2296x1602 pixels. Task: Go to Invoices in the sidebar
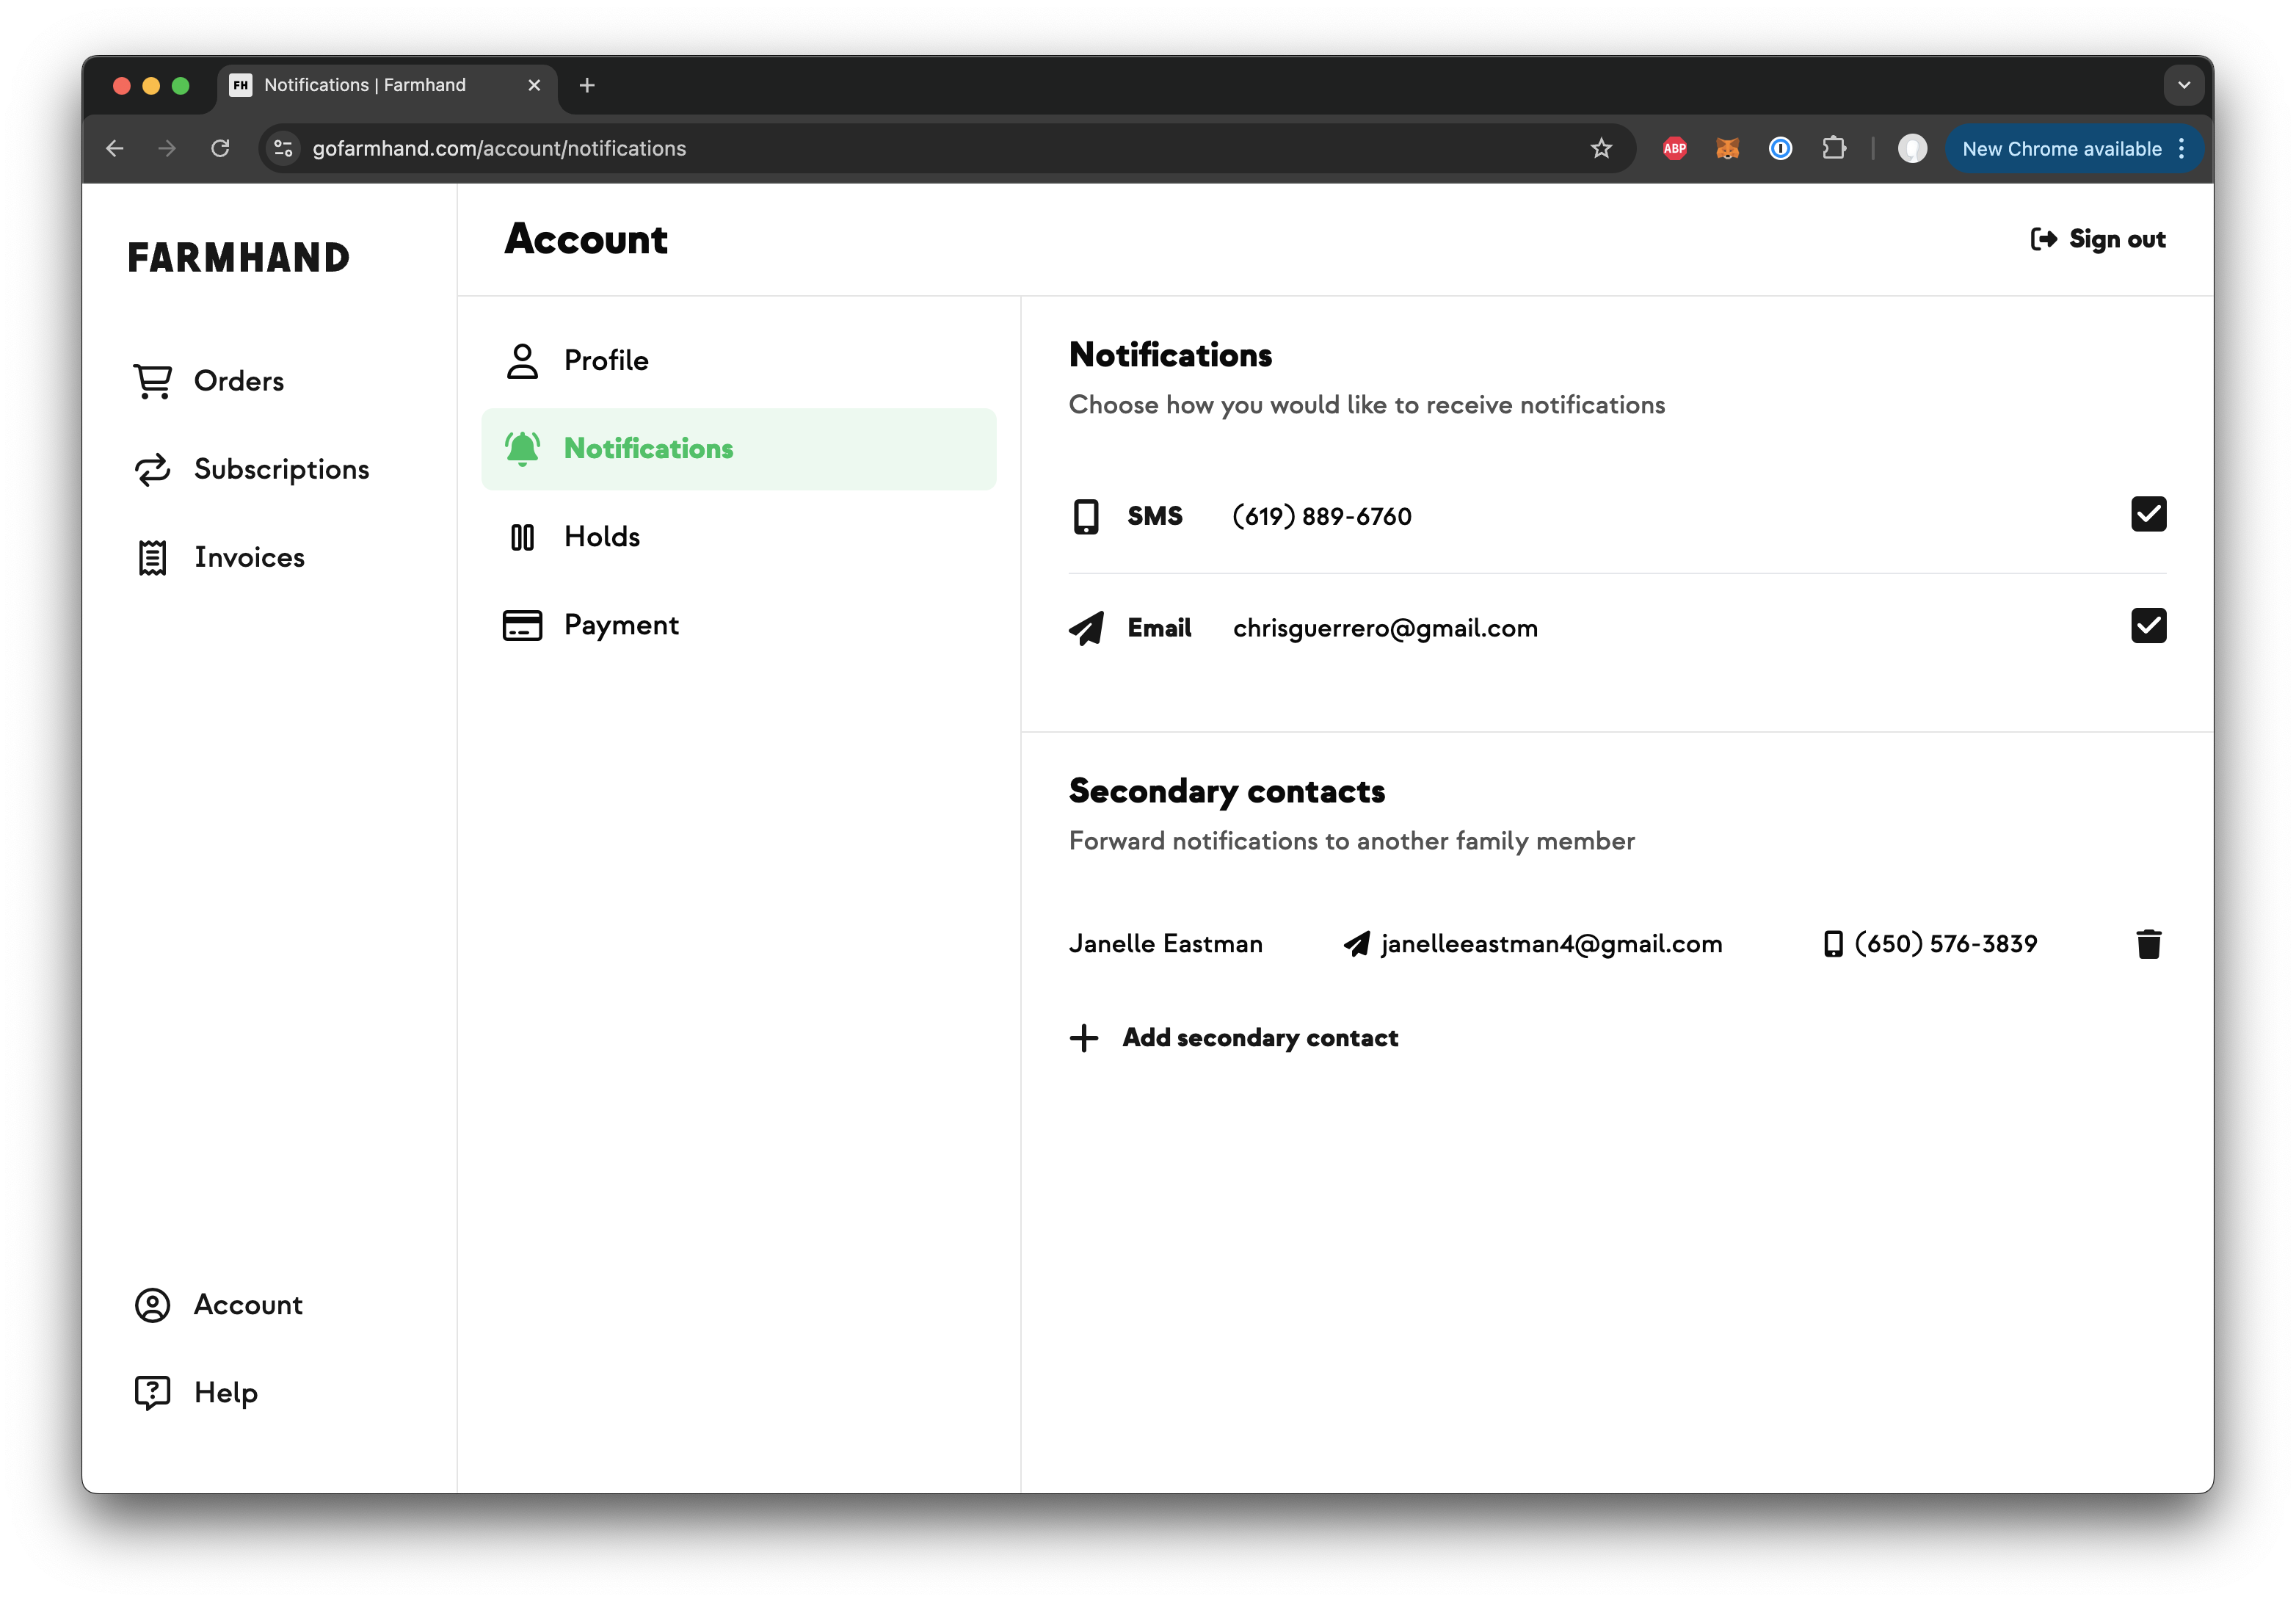[220, 558]
